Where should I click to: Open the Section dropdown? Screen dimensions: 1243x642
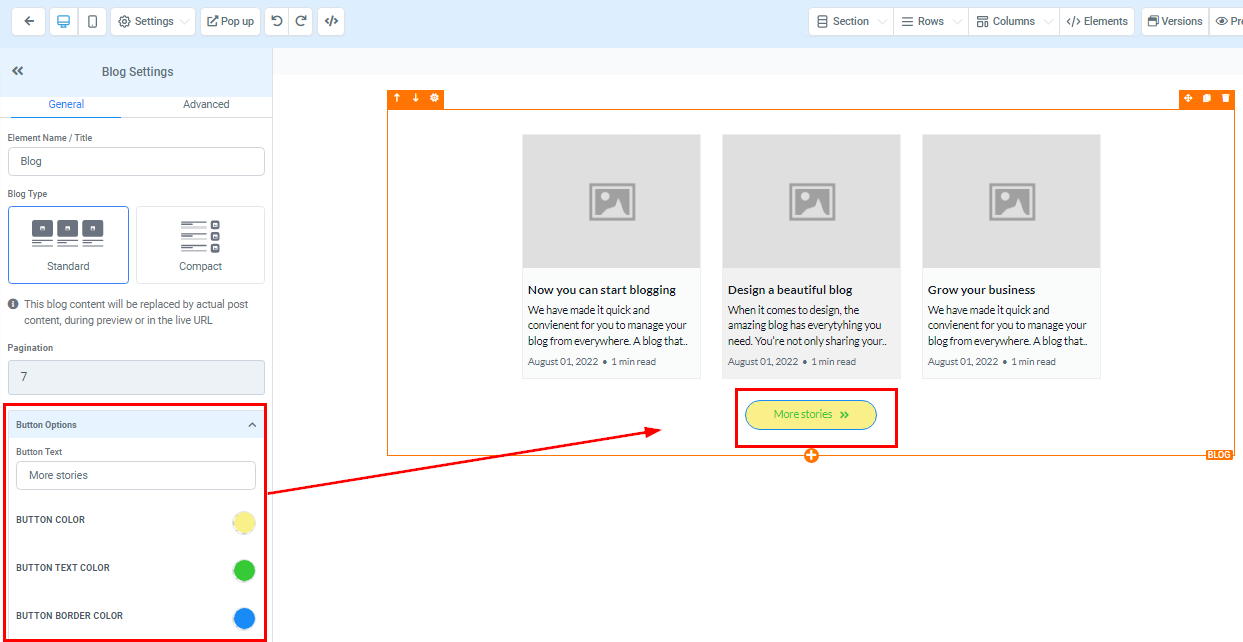850,21
